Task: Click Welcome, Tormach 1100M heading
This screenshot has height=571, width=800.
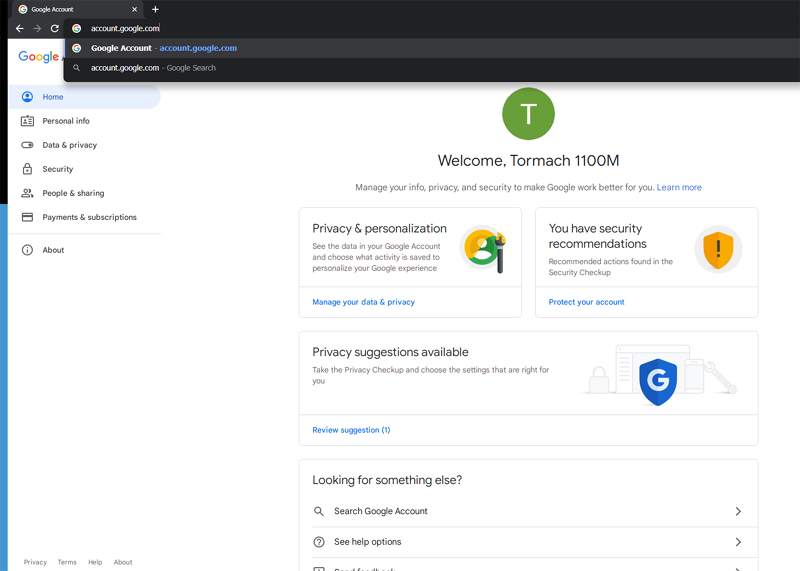Action: (528, 161)
